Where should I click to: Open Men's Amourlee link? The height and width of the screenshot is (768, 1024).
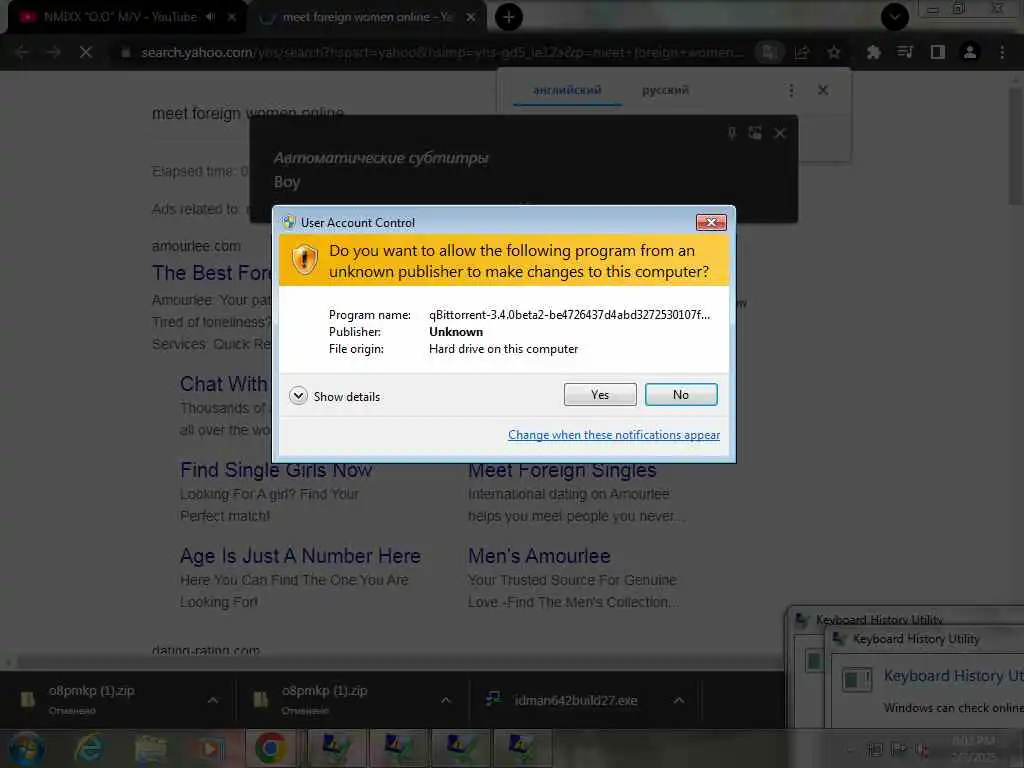pyautogui.click(x=539, y=556)
